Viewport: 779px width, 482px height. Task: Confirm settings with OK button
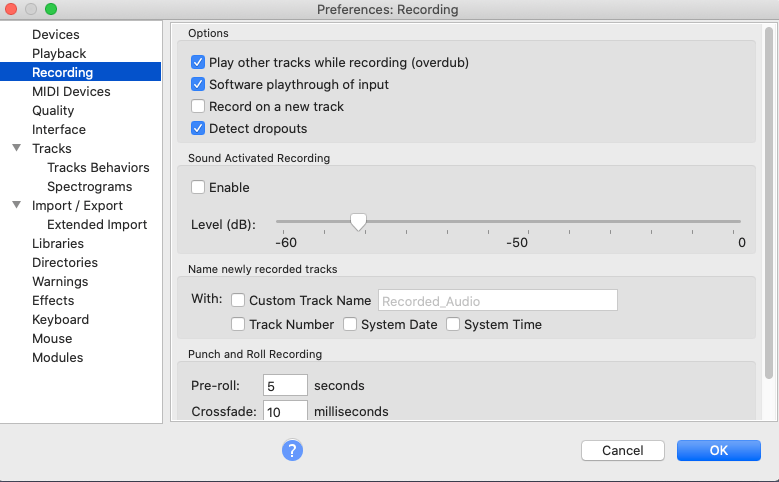pyautogui.click(x=718, y=450)
